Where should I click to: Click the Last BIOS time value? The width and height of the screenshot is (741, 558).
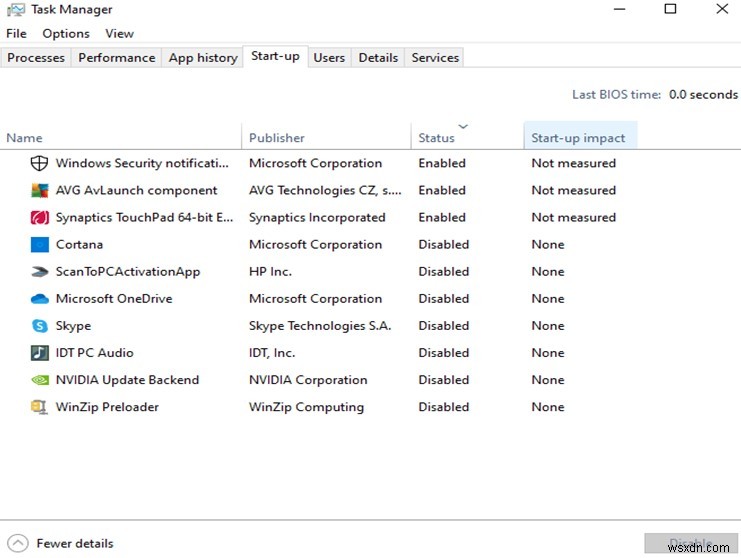(703, 94)
